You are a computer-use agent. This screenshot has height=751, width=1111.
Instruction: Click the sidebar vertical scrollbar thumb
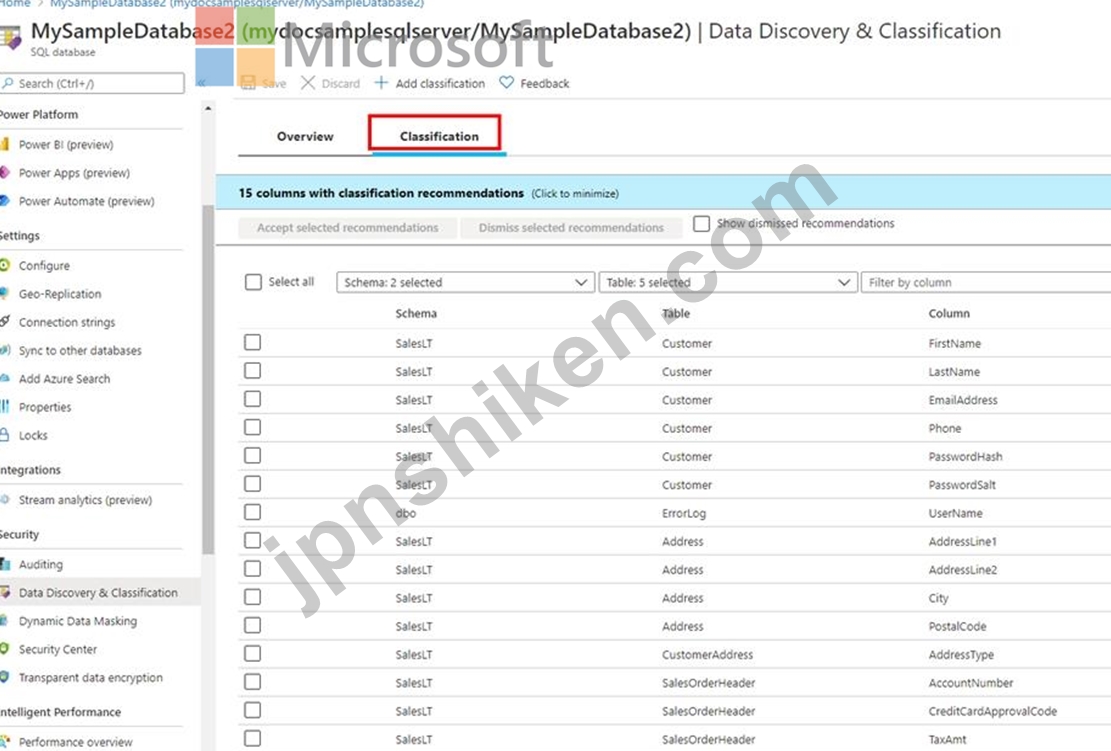pos(208,379)
